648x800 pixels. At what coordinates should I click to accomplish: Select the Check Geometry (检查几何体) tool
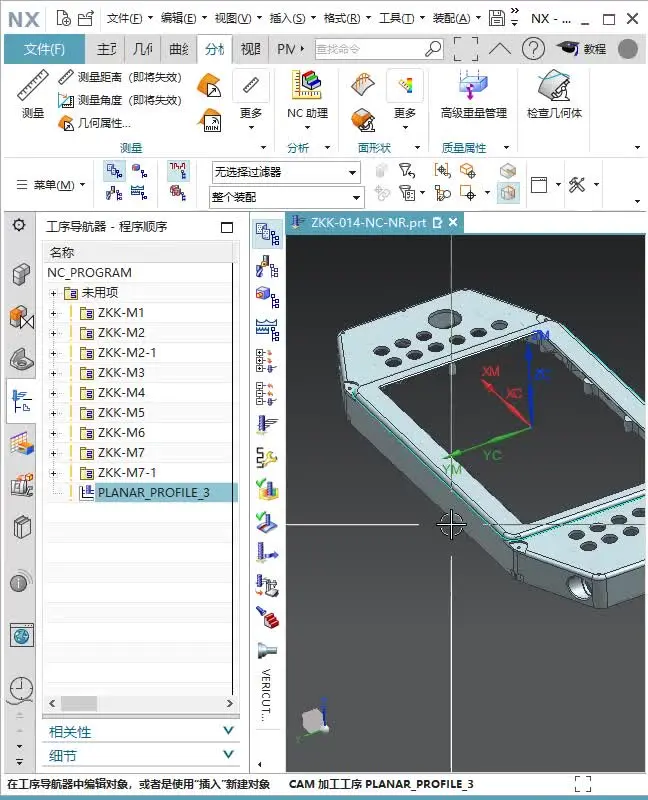553,89
